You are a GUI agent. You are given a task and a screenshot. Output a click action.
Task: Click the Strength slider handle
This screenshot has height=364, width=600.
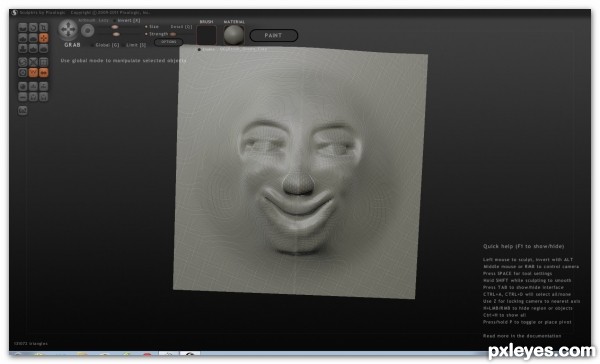click(116, 34)
